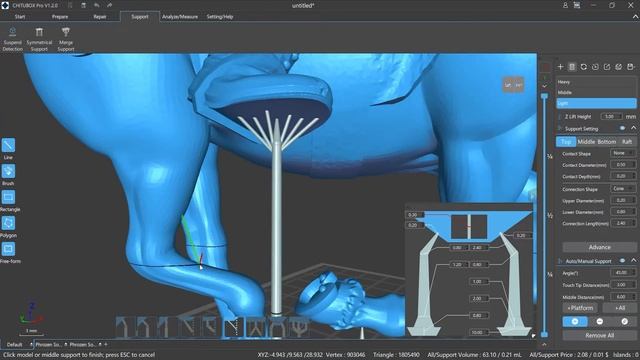Collapse the Auto/Manual Support section
640x360 pixels.
[x=633, y=260]
